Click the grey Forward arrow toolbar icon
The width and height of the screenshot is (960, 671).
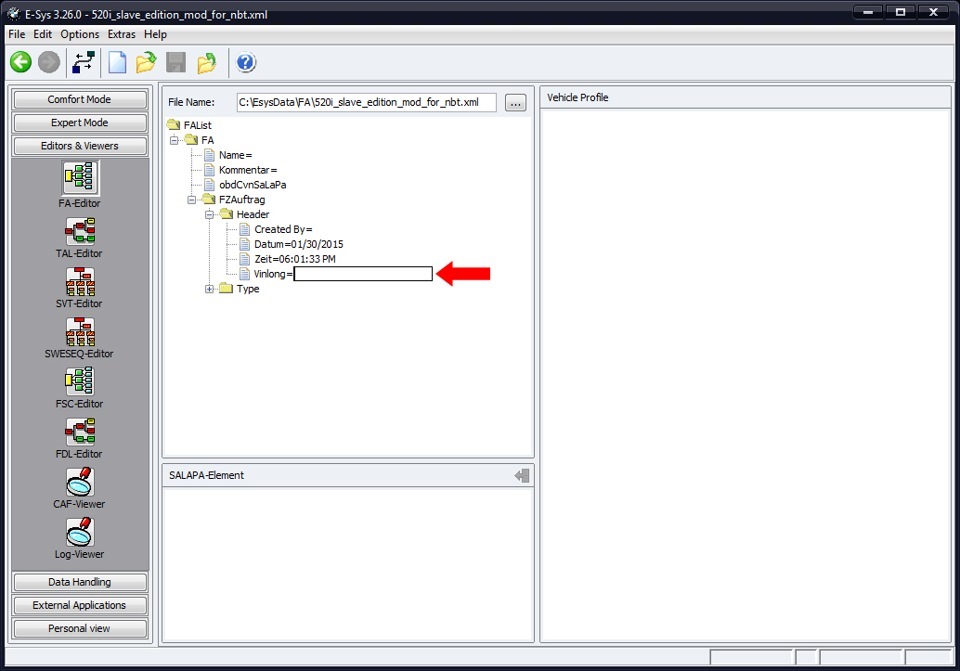coord(49,62)
